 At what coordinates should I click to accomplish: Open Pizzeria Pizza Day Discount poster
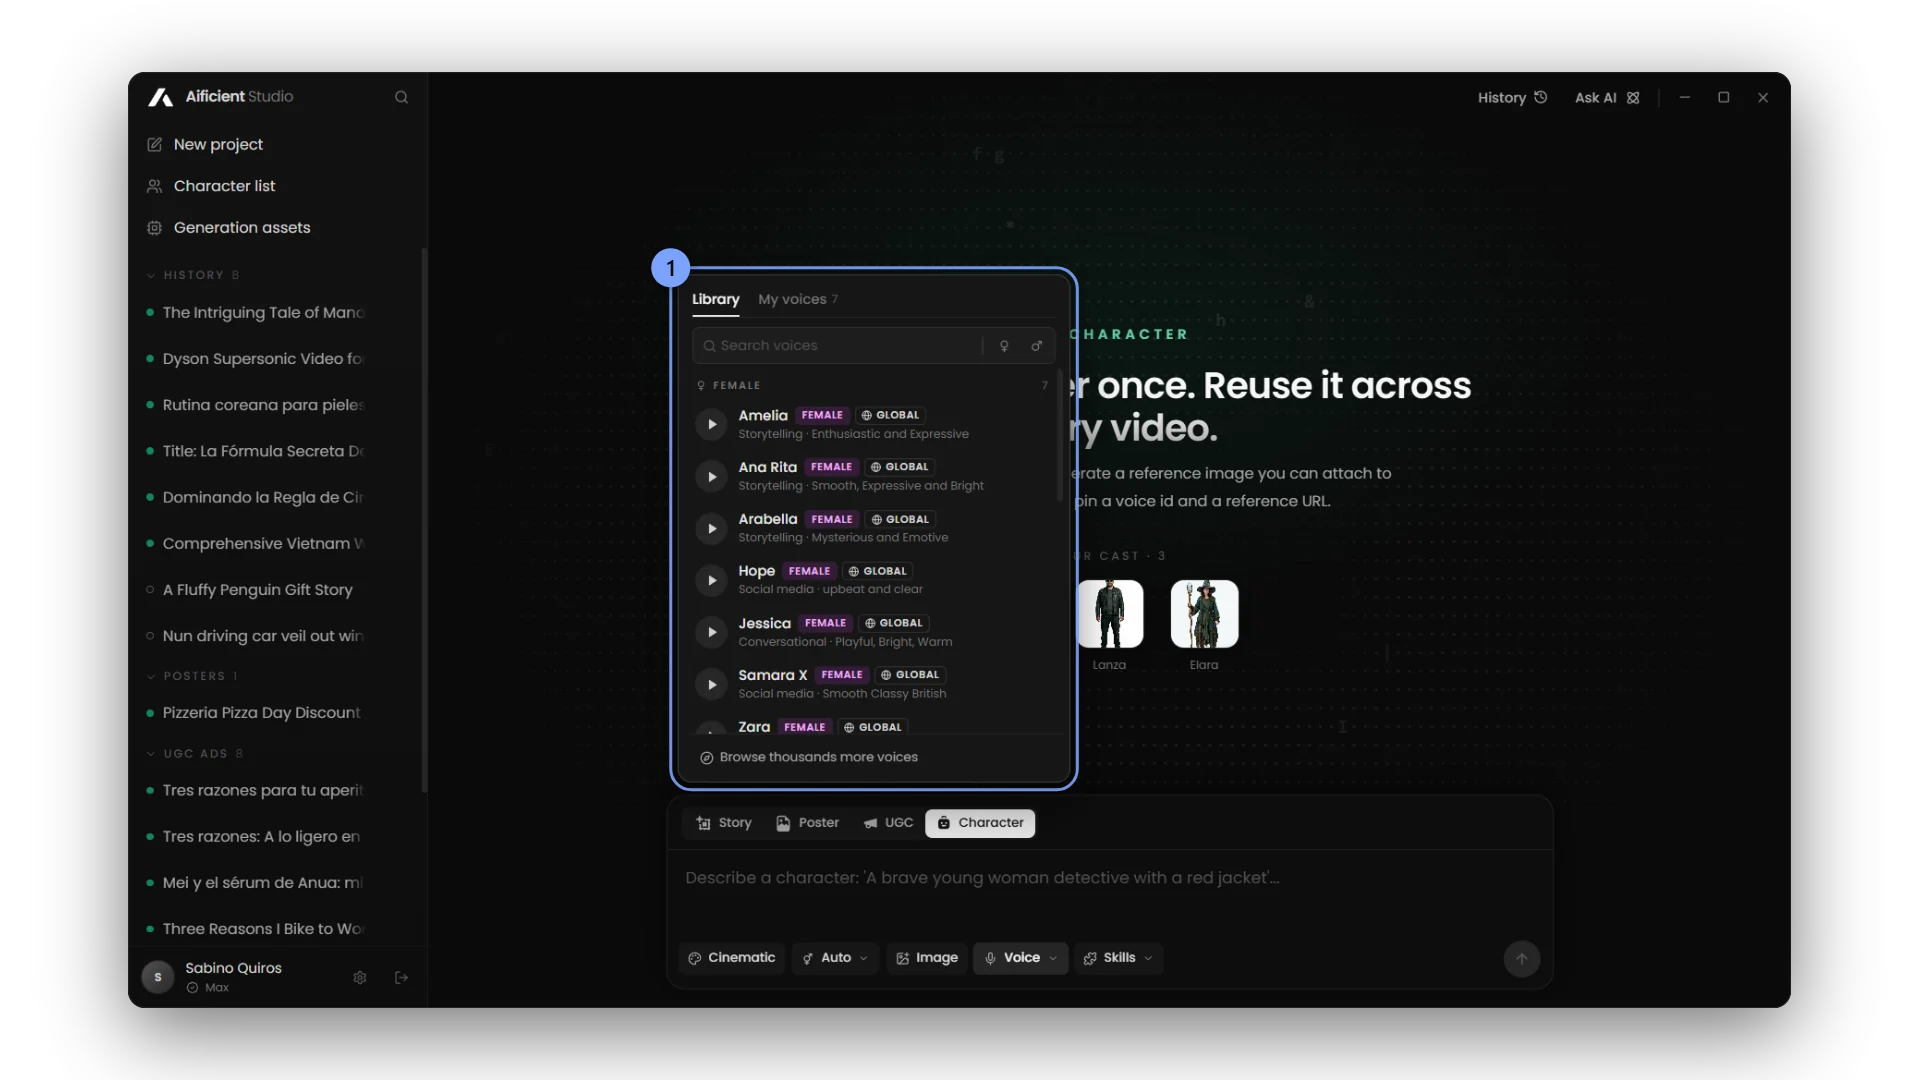tap(256, 713)
